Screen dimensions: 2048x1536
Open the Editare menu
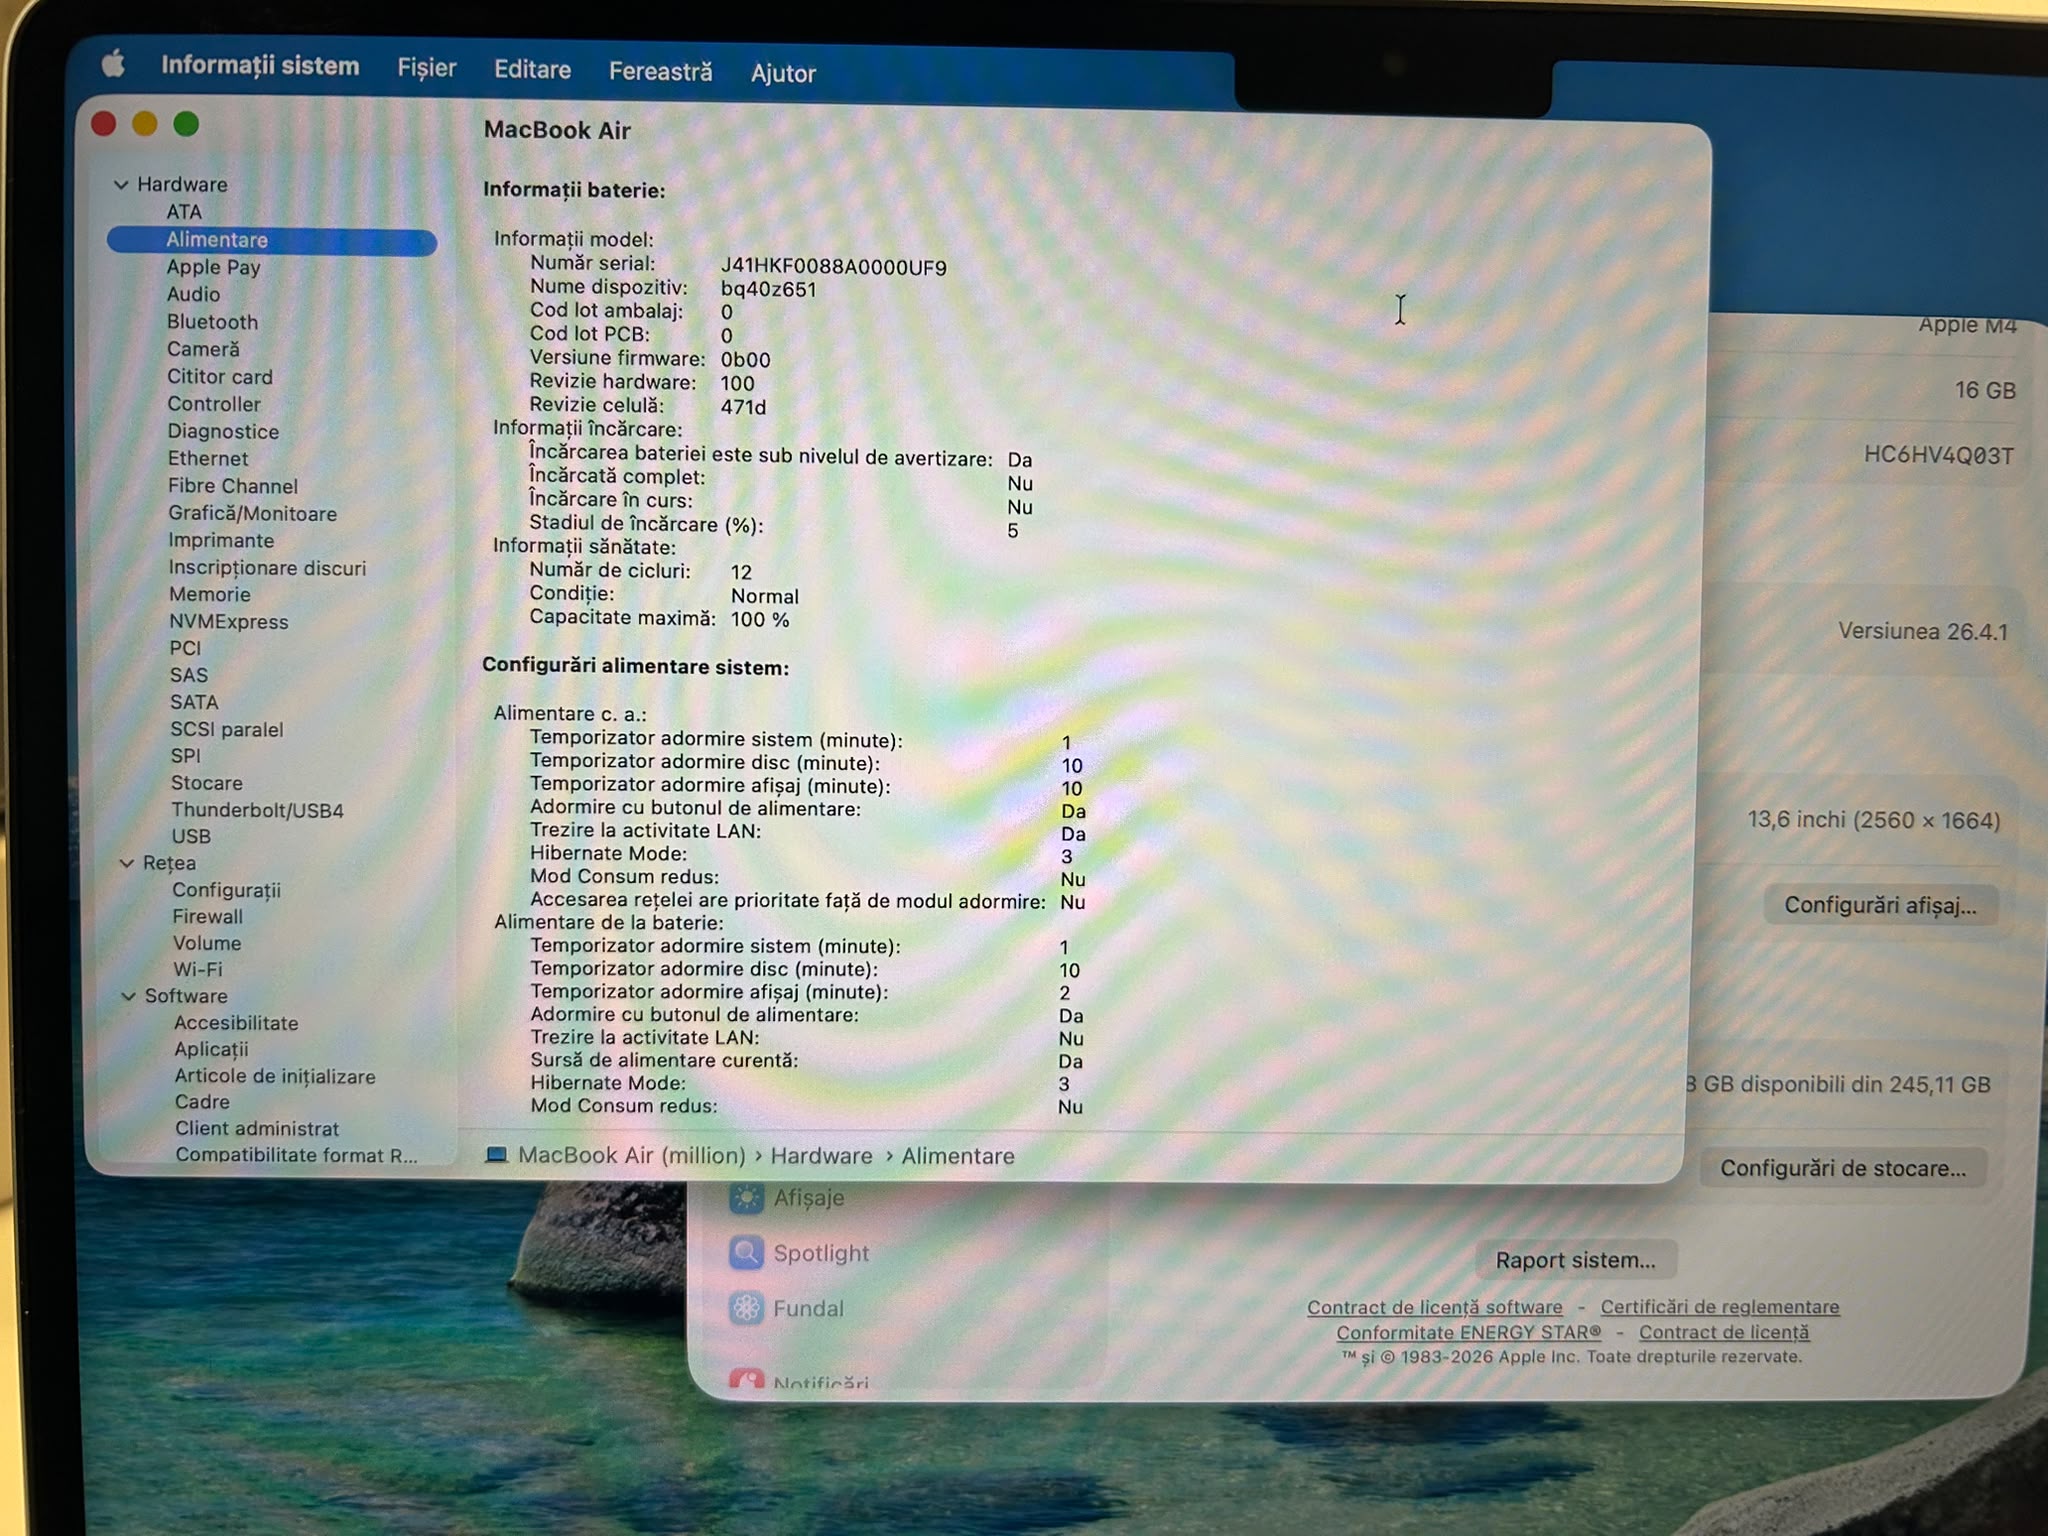[532, 70]
